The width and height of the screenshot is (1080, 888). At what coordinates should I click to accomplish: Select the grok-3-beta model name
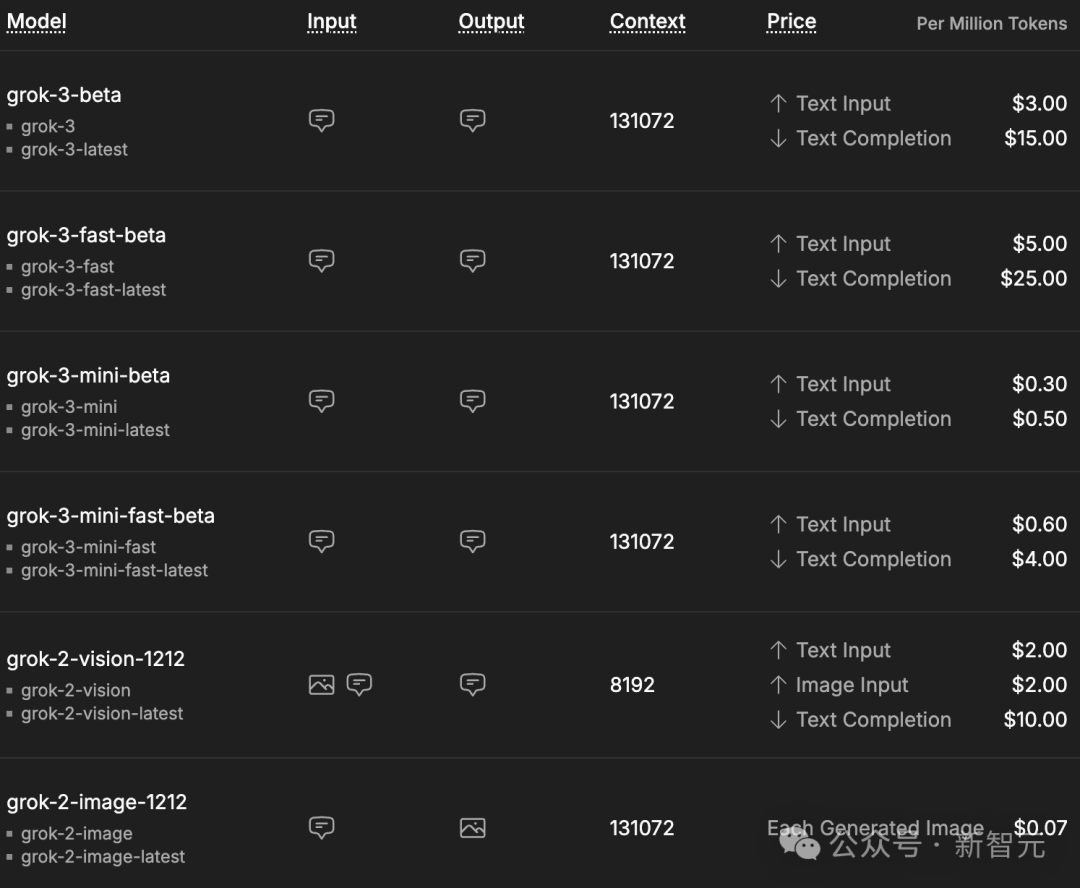[x=64, y=96]
